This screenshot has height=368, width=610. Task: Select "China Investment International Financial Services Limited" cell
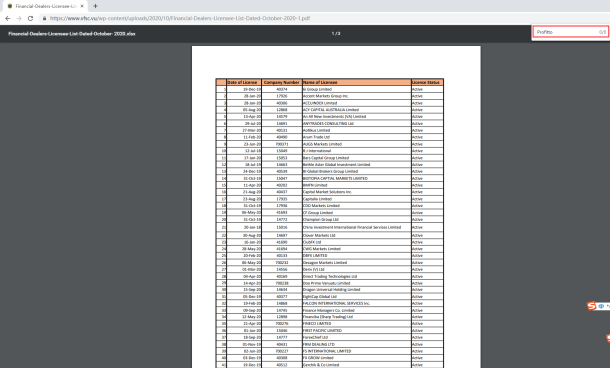357,227
